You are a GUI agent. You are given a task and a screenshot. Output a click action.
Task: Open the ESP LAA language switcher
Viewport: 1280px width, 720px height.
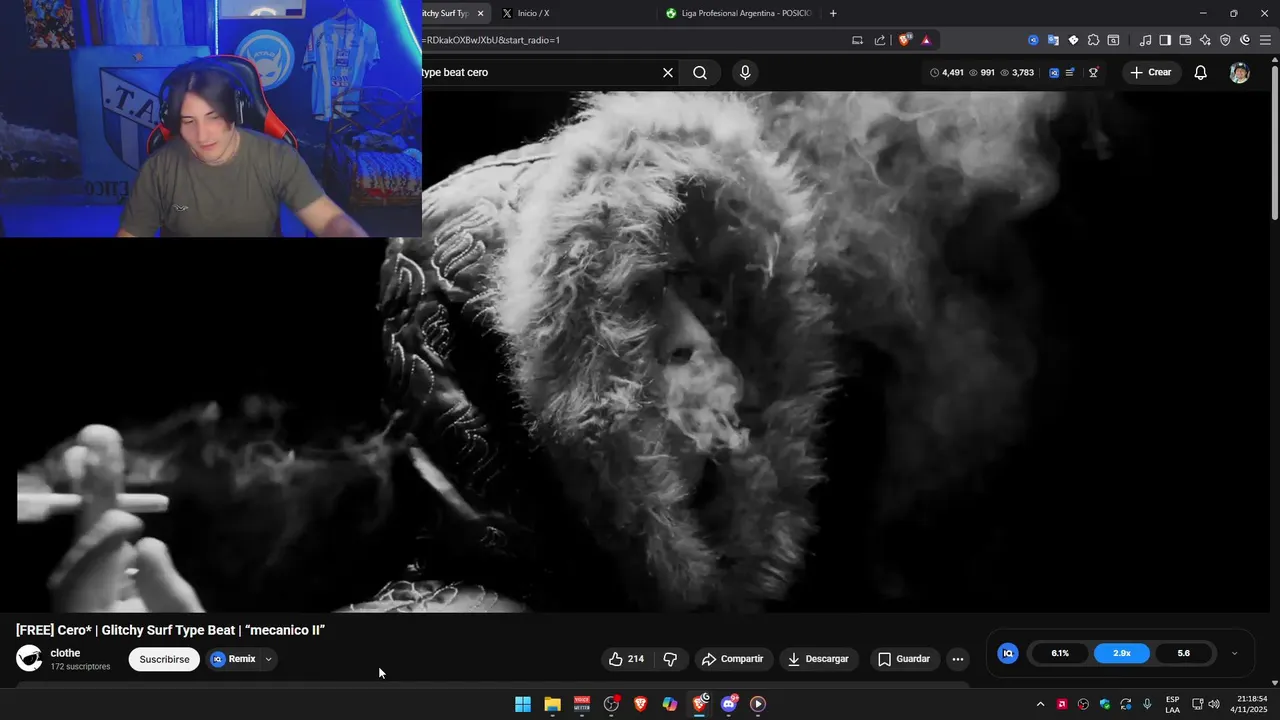point(1172,704)
